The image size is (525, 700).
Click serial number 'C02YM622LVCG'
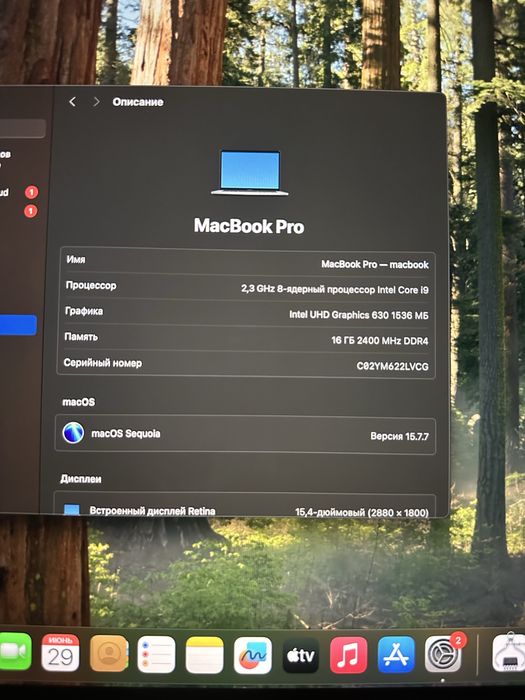click(392, 366)
